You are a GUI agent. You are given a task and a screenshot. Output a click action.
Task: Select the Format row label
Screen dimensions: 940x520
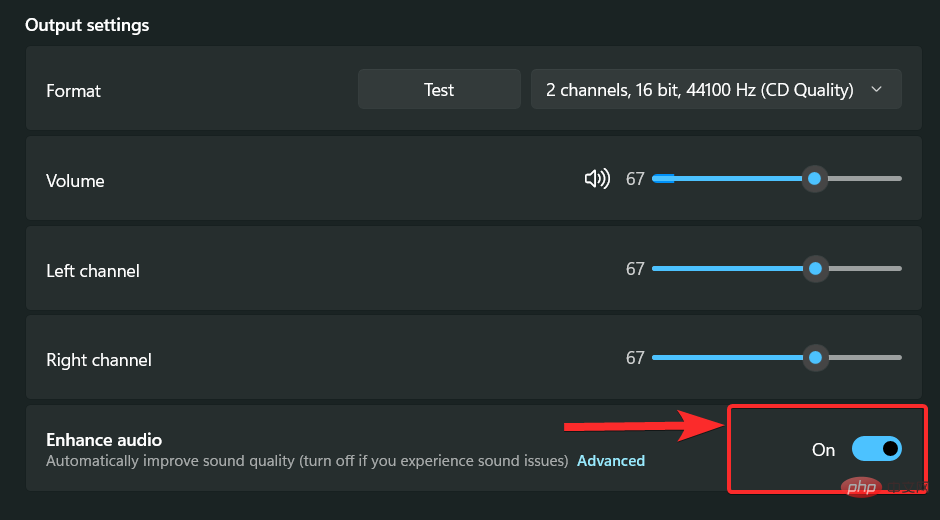tap(74, 91)
